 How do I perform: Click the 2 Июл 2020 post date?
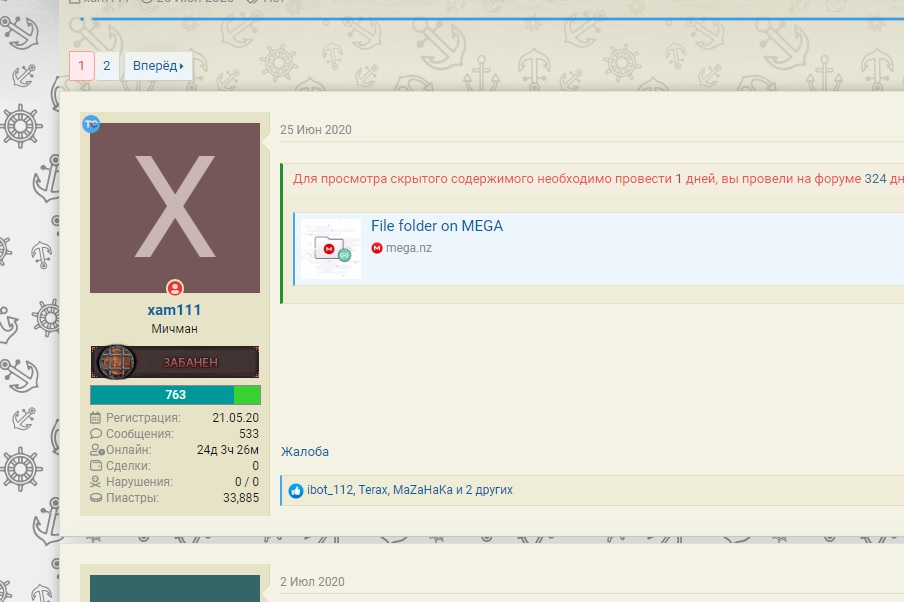pos(312,582)
